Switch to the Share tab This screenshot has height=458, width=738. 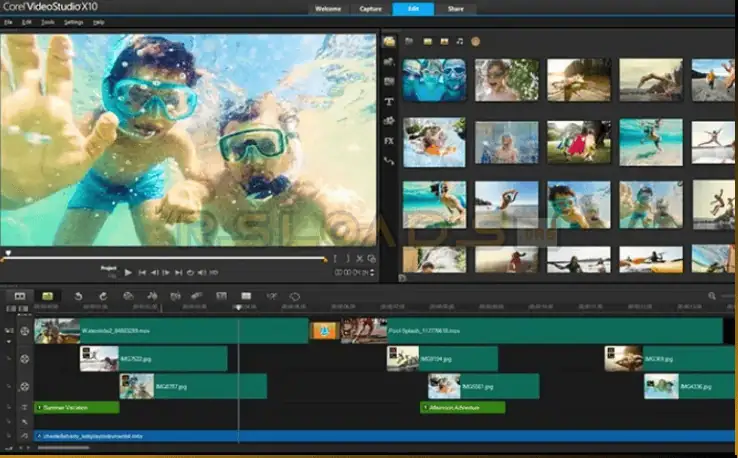(456, 9)
